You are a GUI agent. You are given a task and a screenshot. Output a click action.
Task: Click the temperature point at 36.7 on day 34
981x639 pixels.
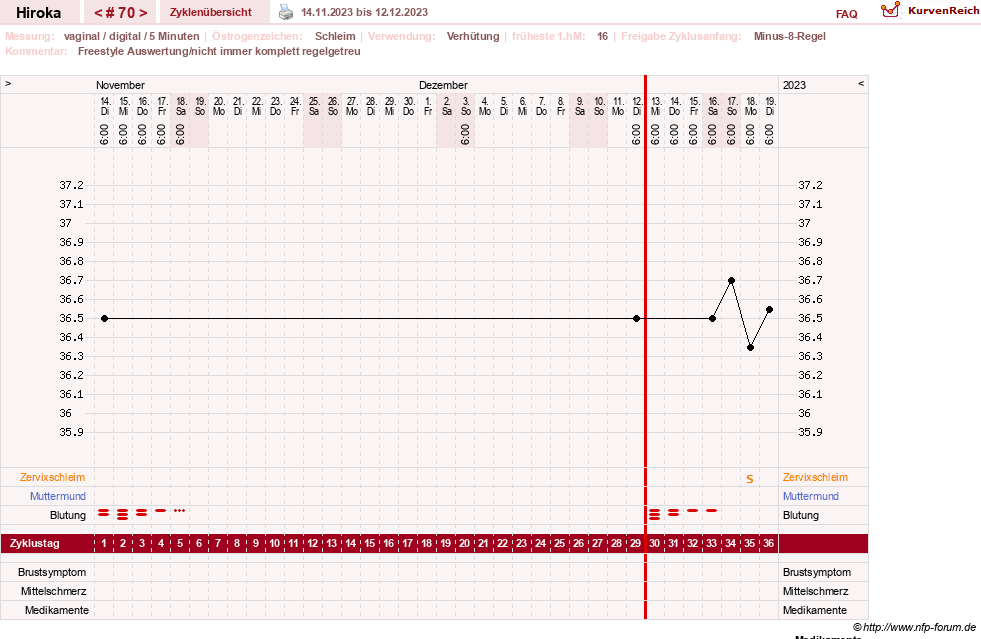[731, 280]
